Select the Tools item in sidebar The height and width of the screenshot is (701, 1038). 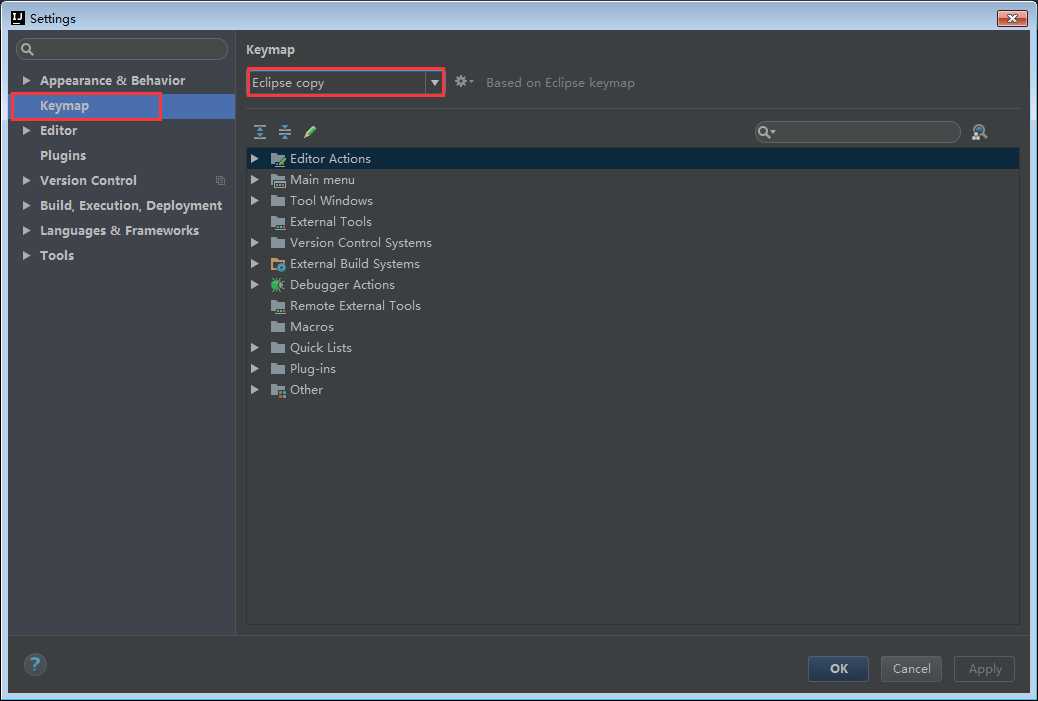(57, 256)
